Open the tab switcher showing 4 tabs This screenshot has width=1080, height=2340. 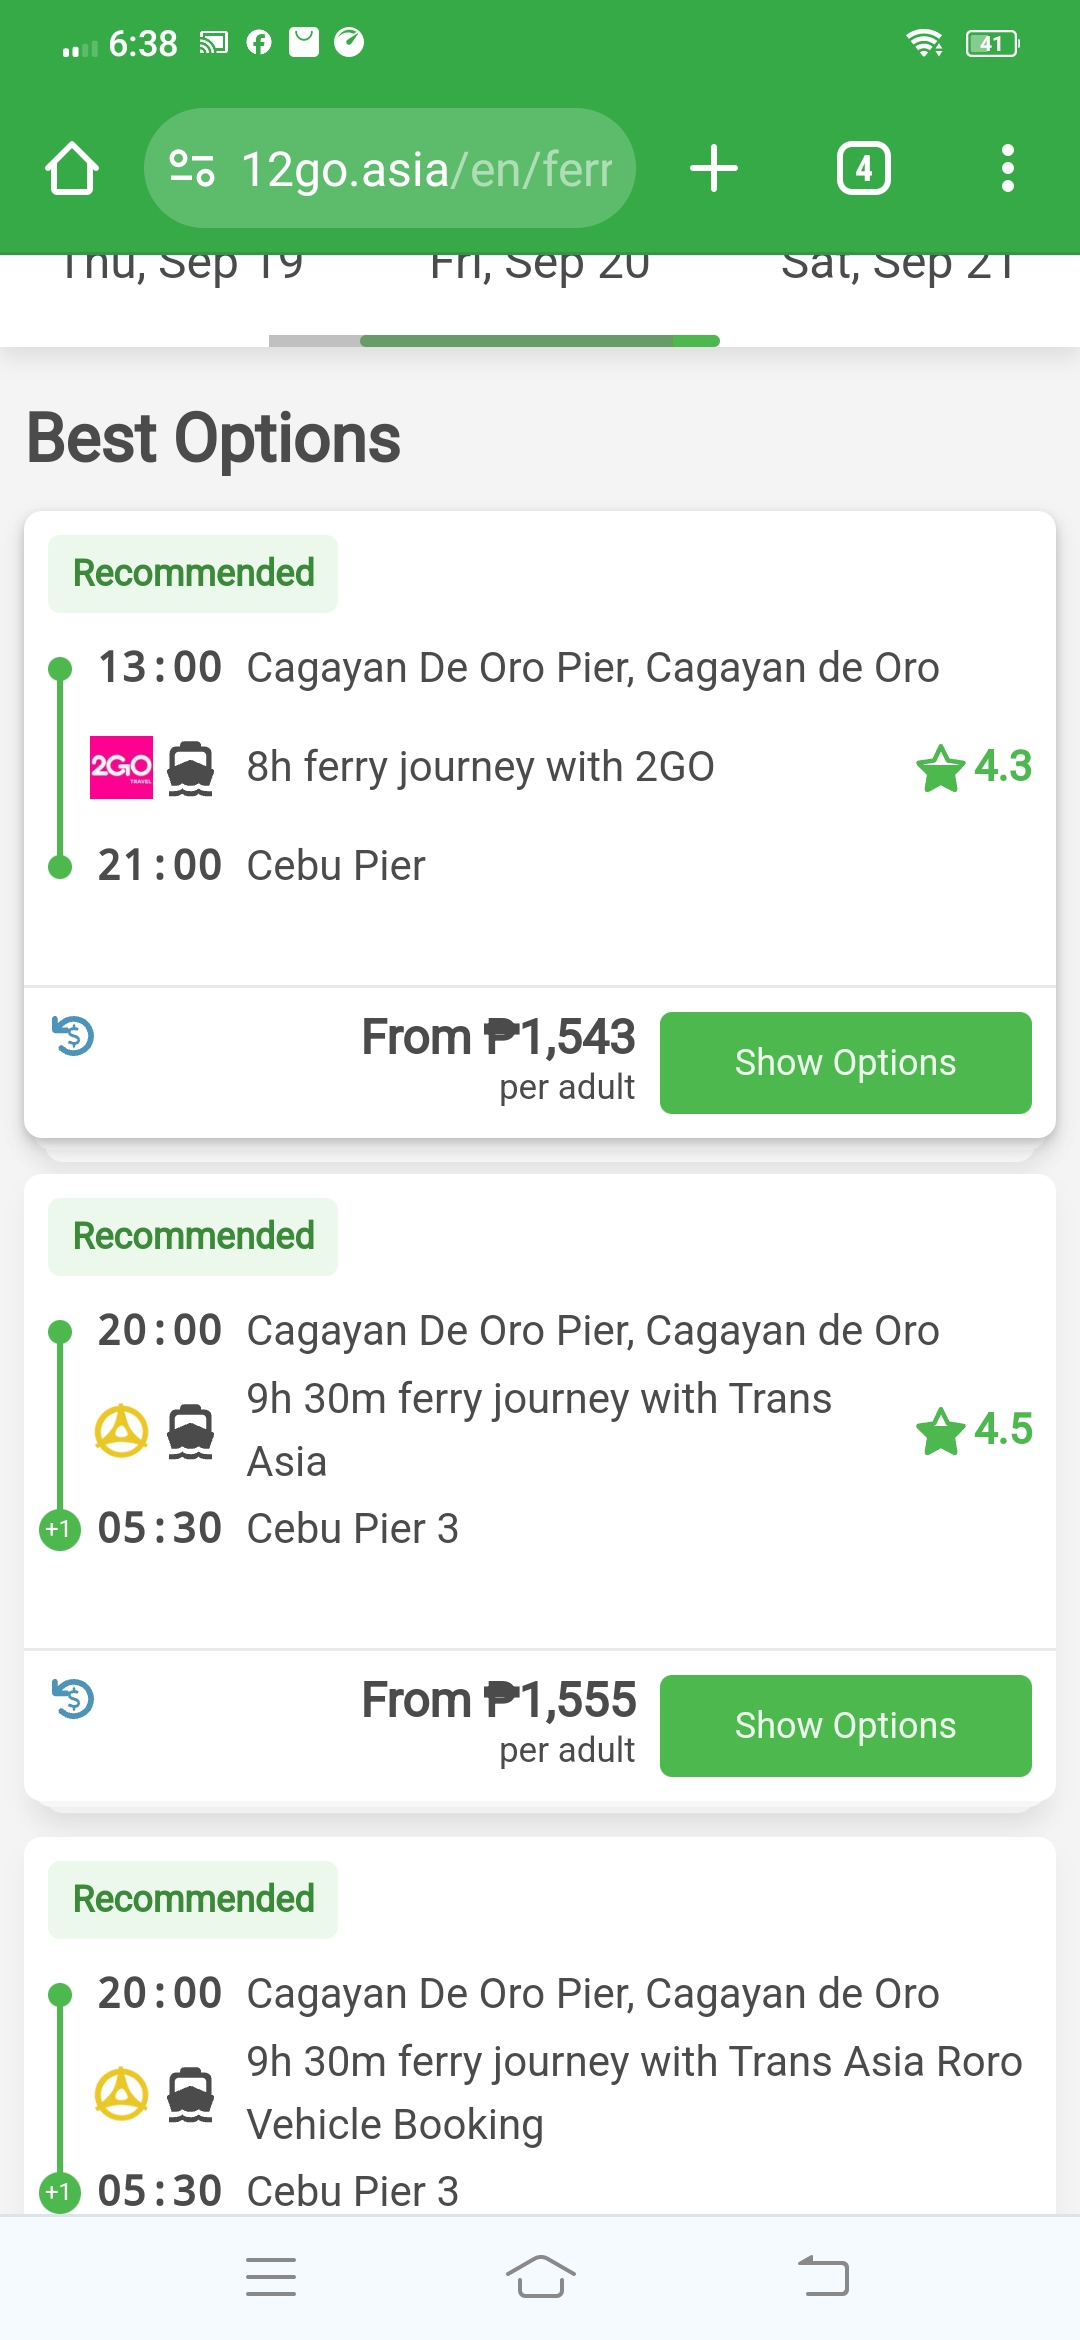click(x=863, y=168)
